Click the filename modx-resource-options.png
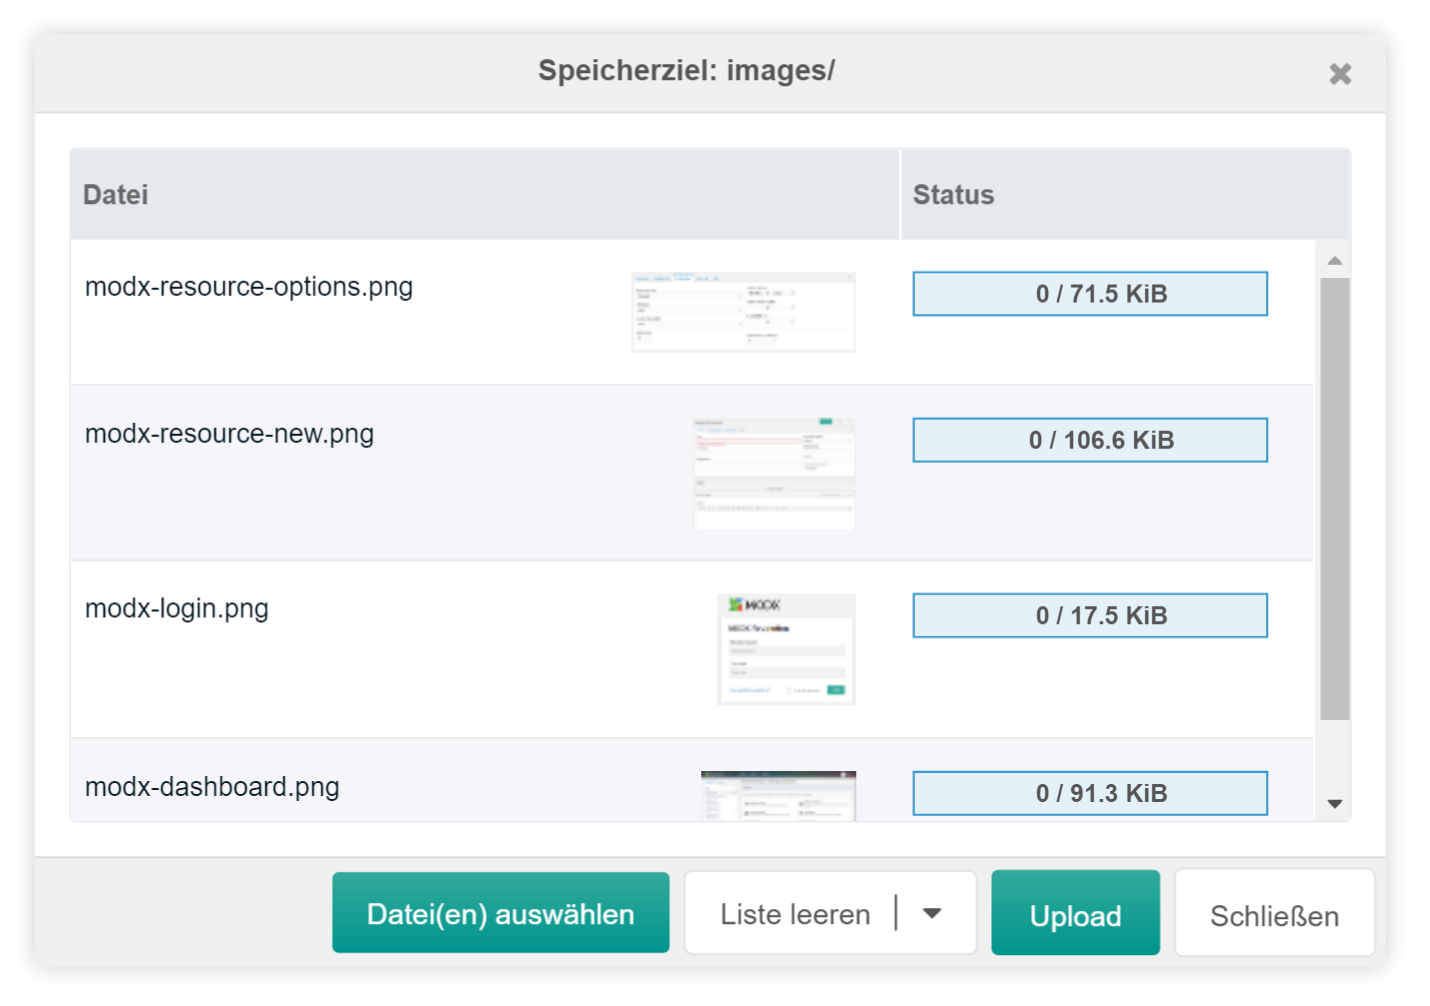1430x1006 pixels. (x=248, y=286)
